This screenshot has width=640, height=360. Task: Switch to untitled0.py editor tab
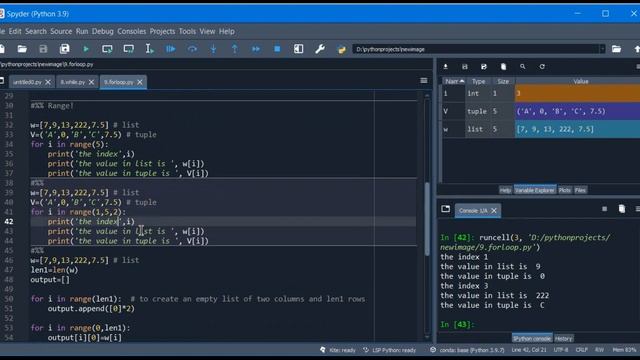[27, 82]
